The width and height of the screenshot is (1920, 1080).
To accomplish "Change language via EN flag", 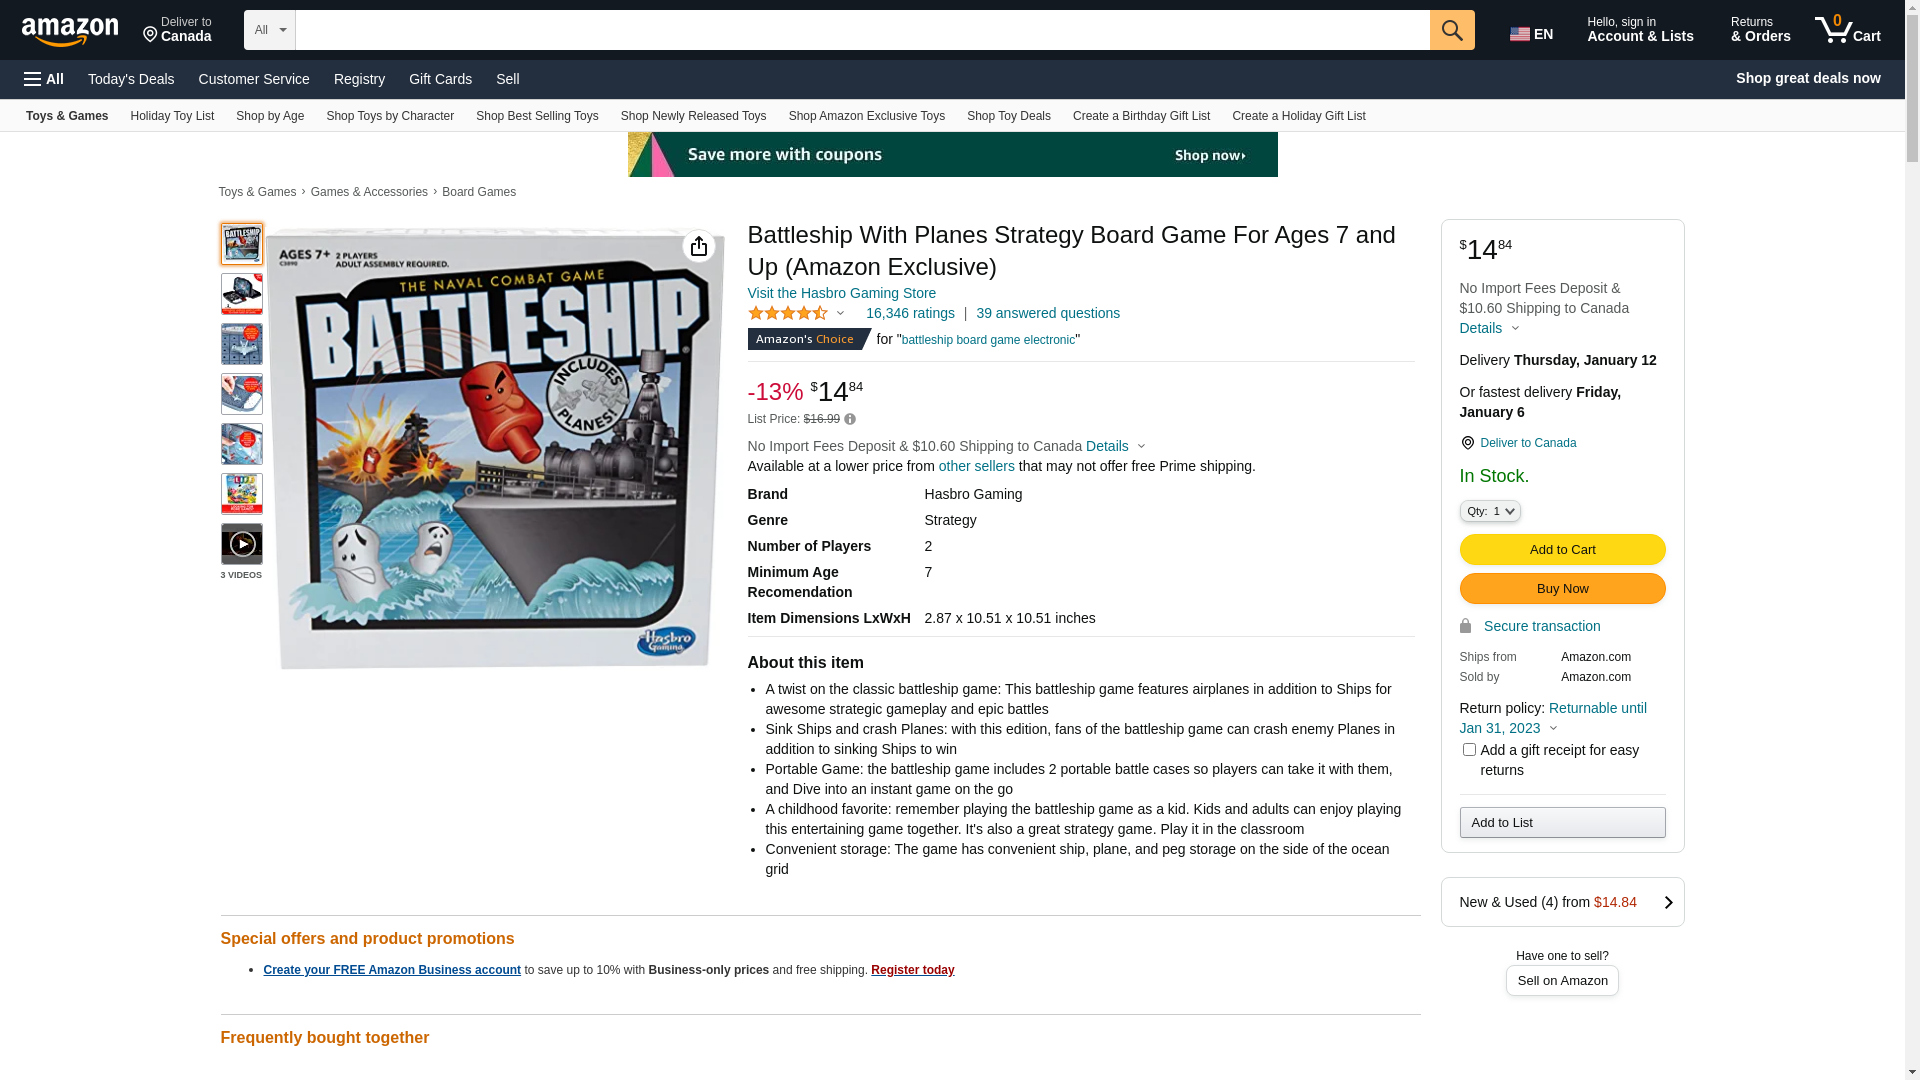I will [1531, 33].
